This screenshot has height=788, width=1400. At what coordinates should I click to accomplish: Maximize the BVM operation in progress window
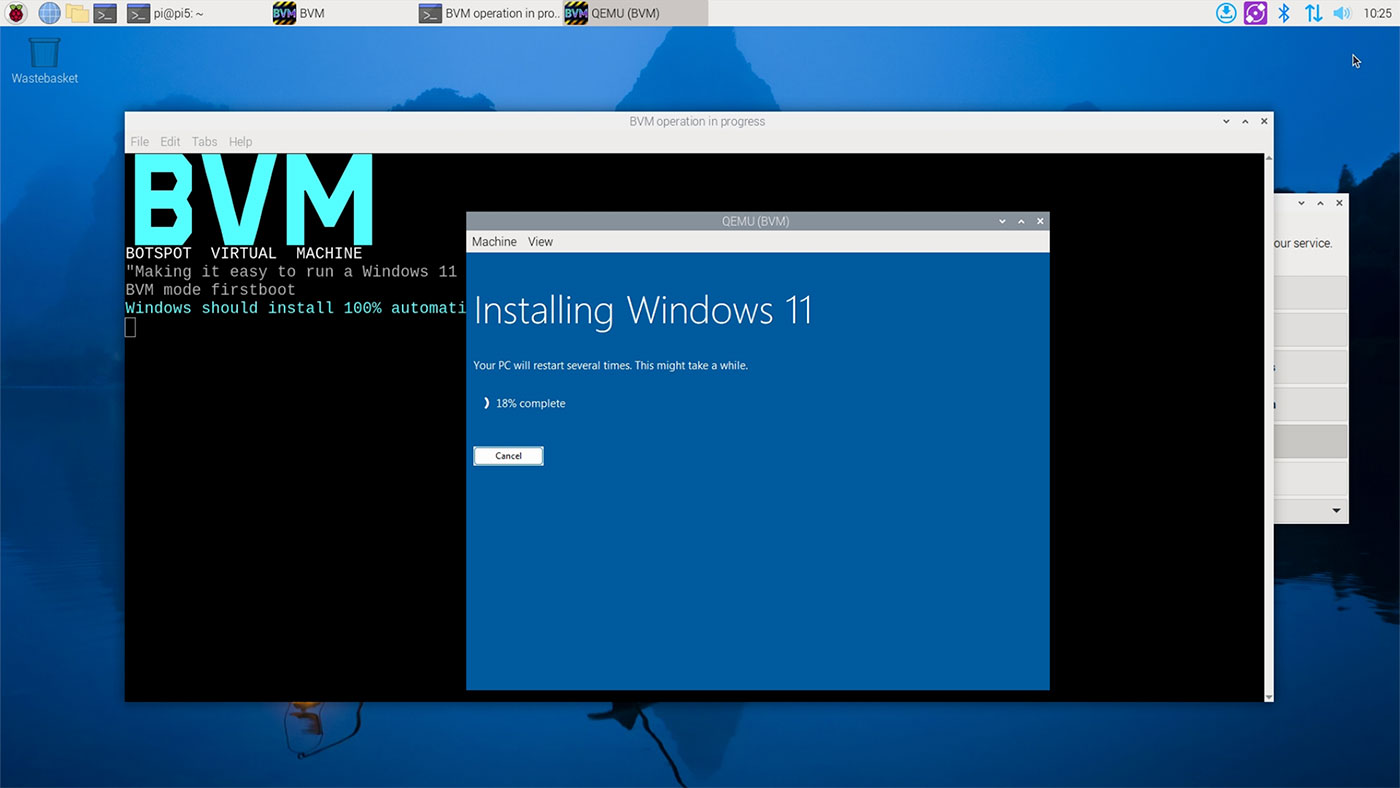coord(1245,121)
